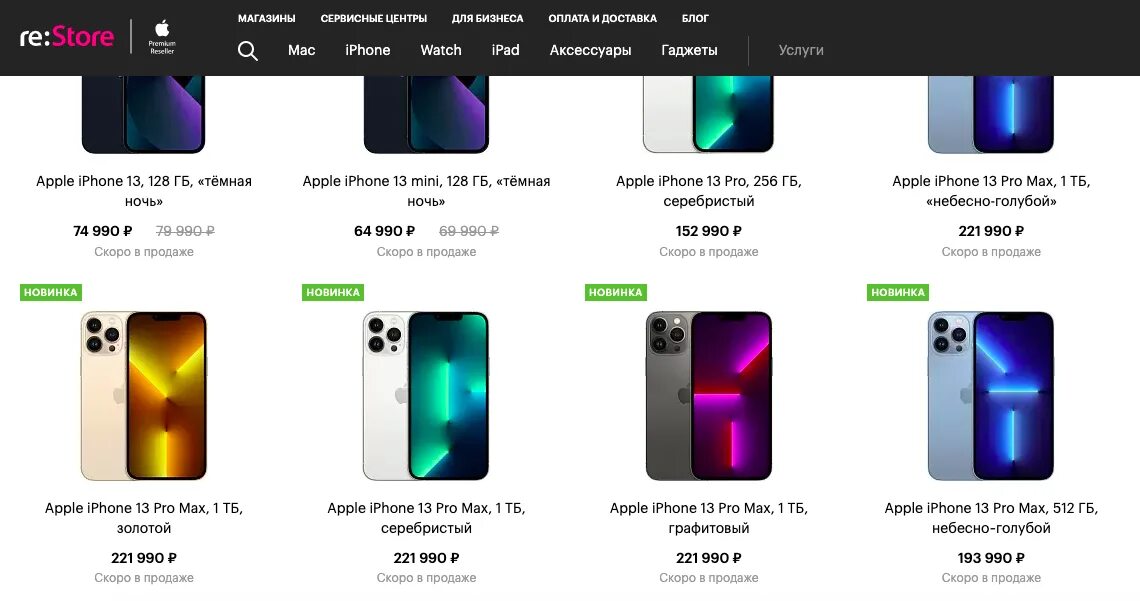This screenshot has width=1140, height=601.
Task: Go to the Watch category
Action: pos(441,50)
